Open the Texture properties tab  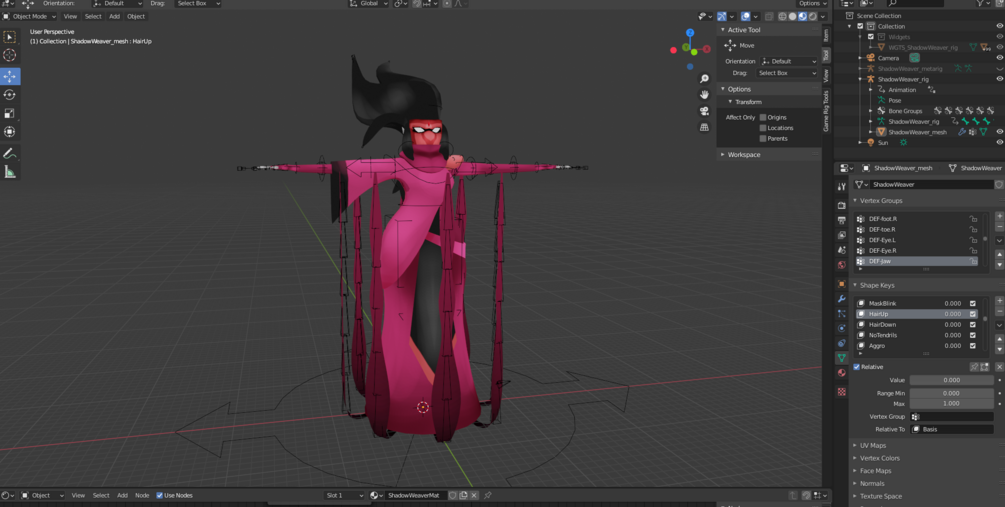[x=842, y=392]
